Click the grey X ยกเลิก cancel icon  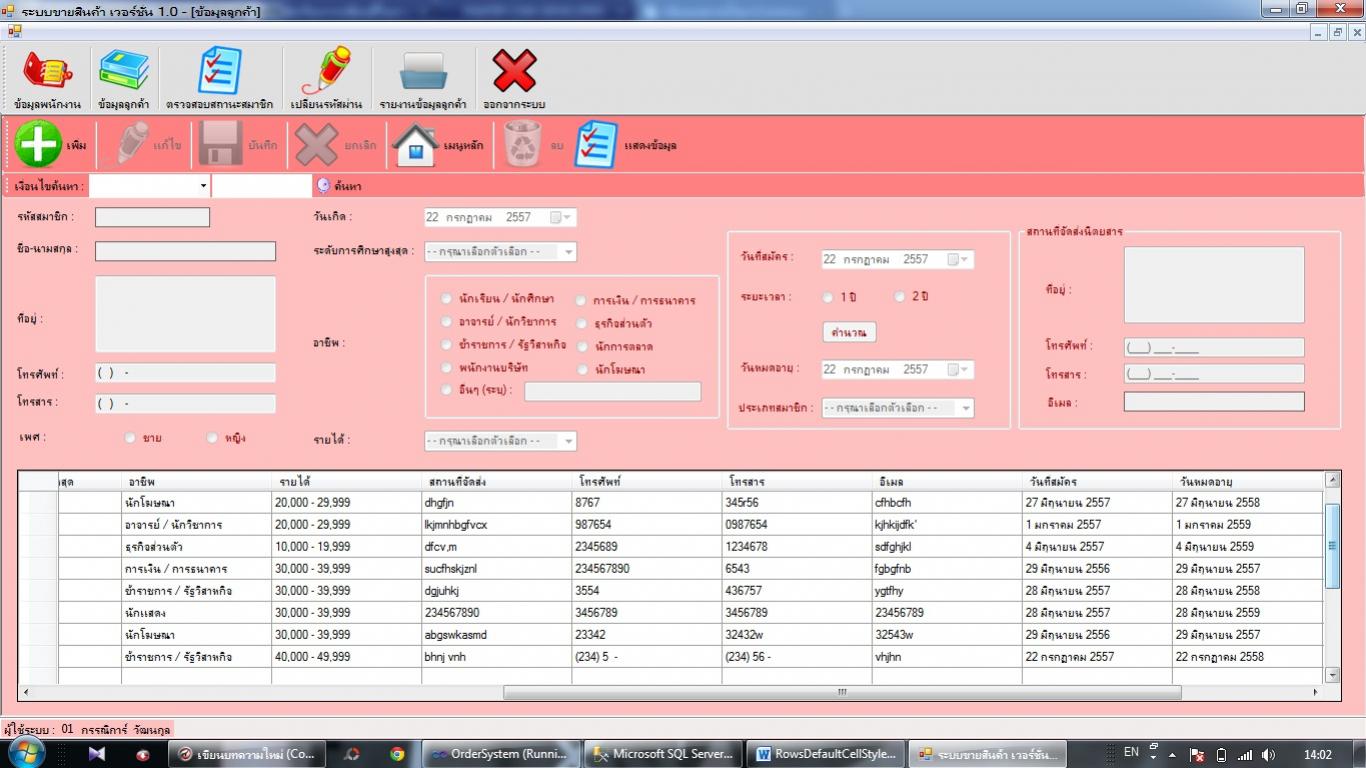[316, 144]
